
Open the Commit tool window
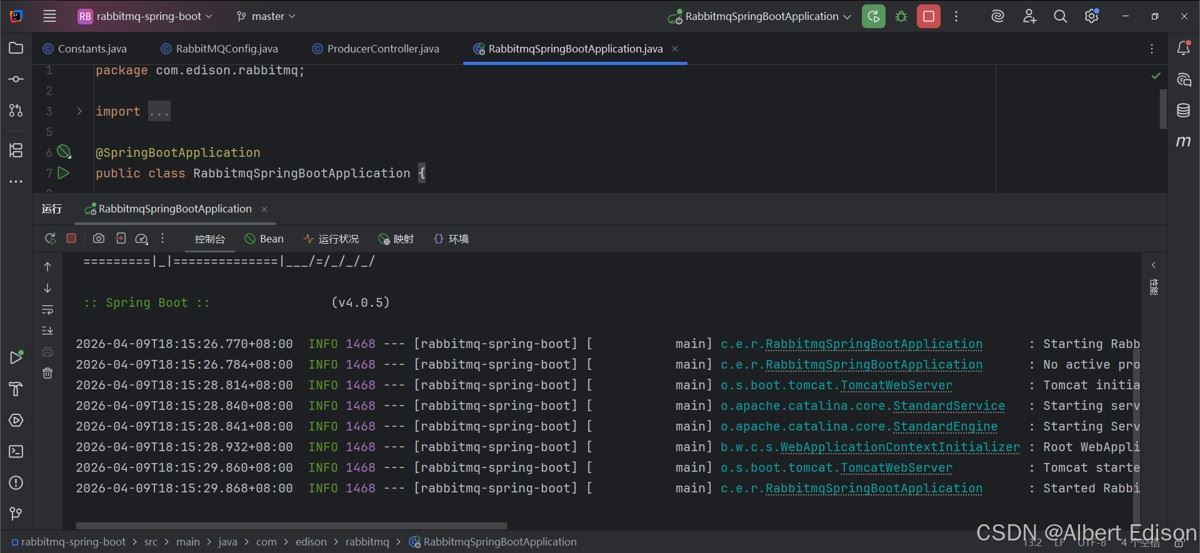click(16, 79)
